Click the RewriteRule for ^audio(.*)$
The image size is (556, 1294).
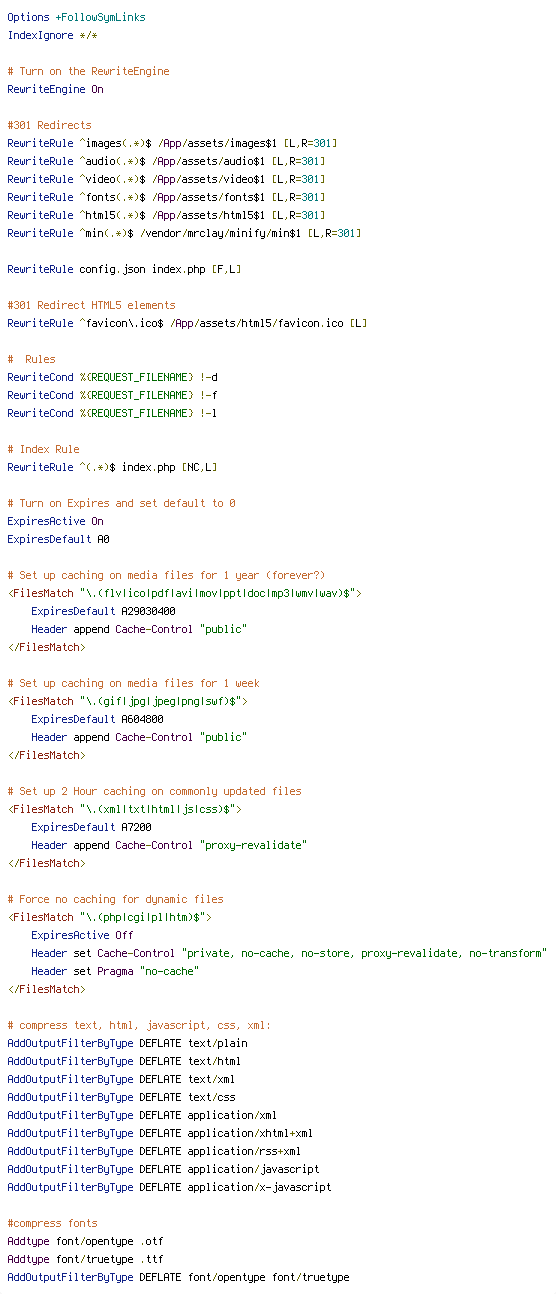[166, 162]
